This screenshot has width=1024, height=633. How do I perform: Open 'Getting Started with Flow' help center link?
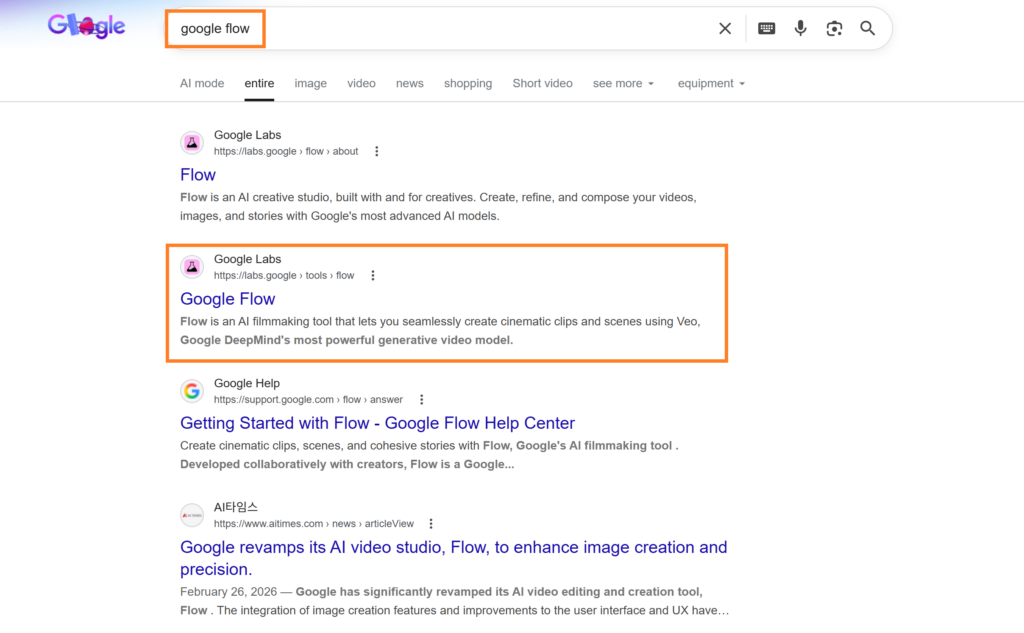(x=377, y=423)
